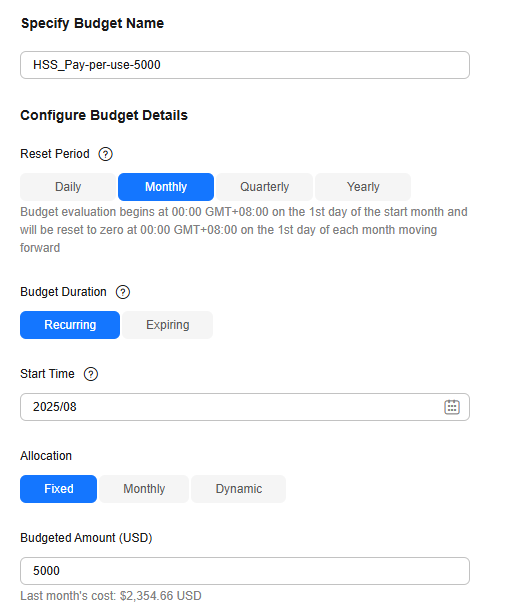508x608 pixels.
Task: Choose Quarterly reset period
Action: click(264, 187)
